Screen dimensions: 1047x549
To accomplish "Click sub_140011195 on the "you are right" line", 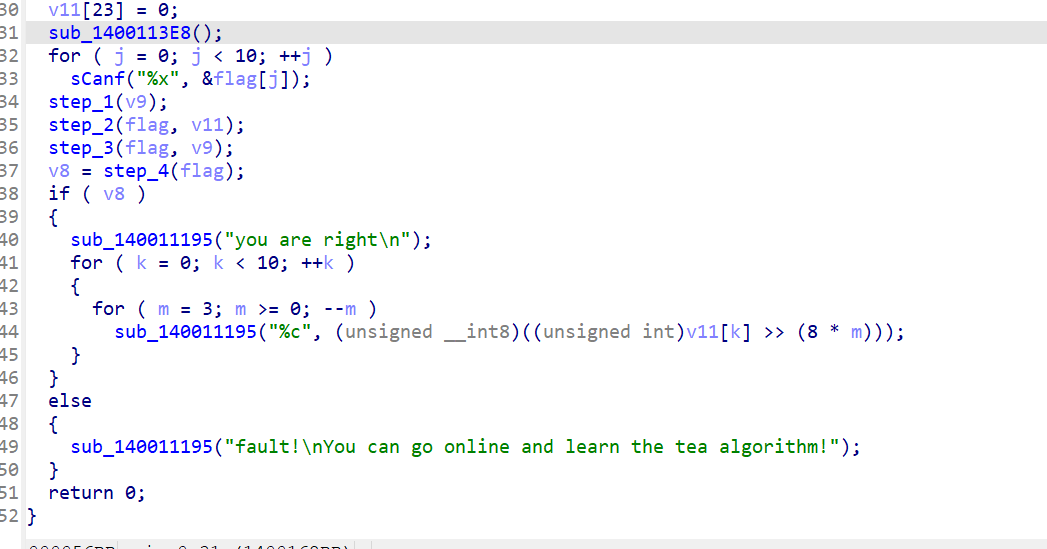I will click(x=141, y=240).
